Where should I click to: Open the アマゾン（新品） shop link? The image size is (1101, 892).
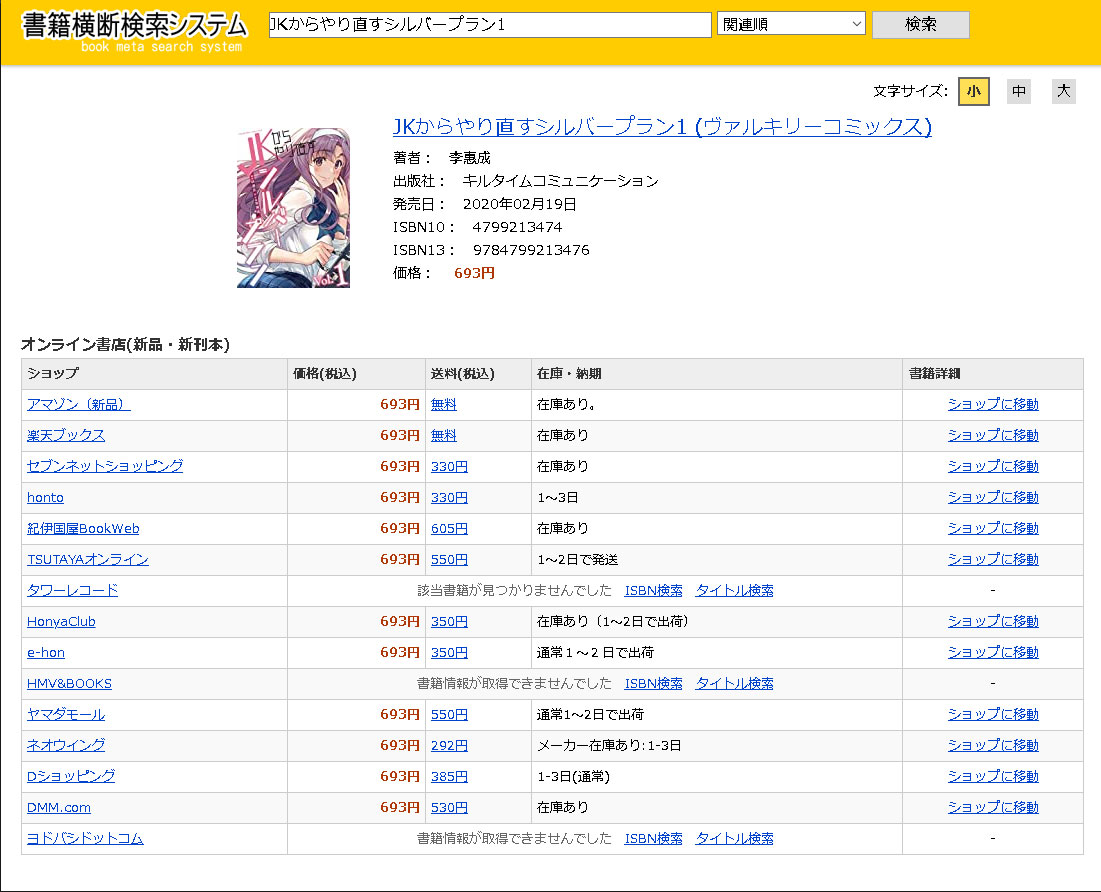point(79,405)
